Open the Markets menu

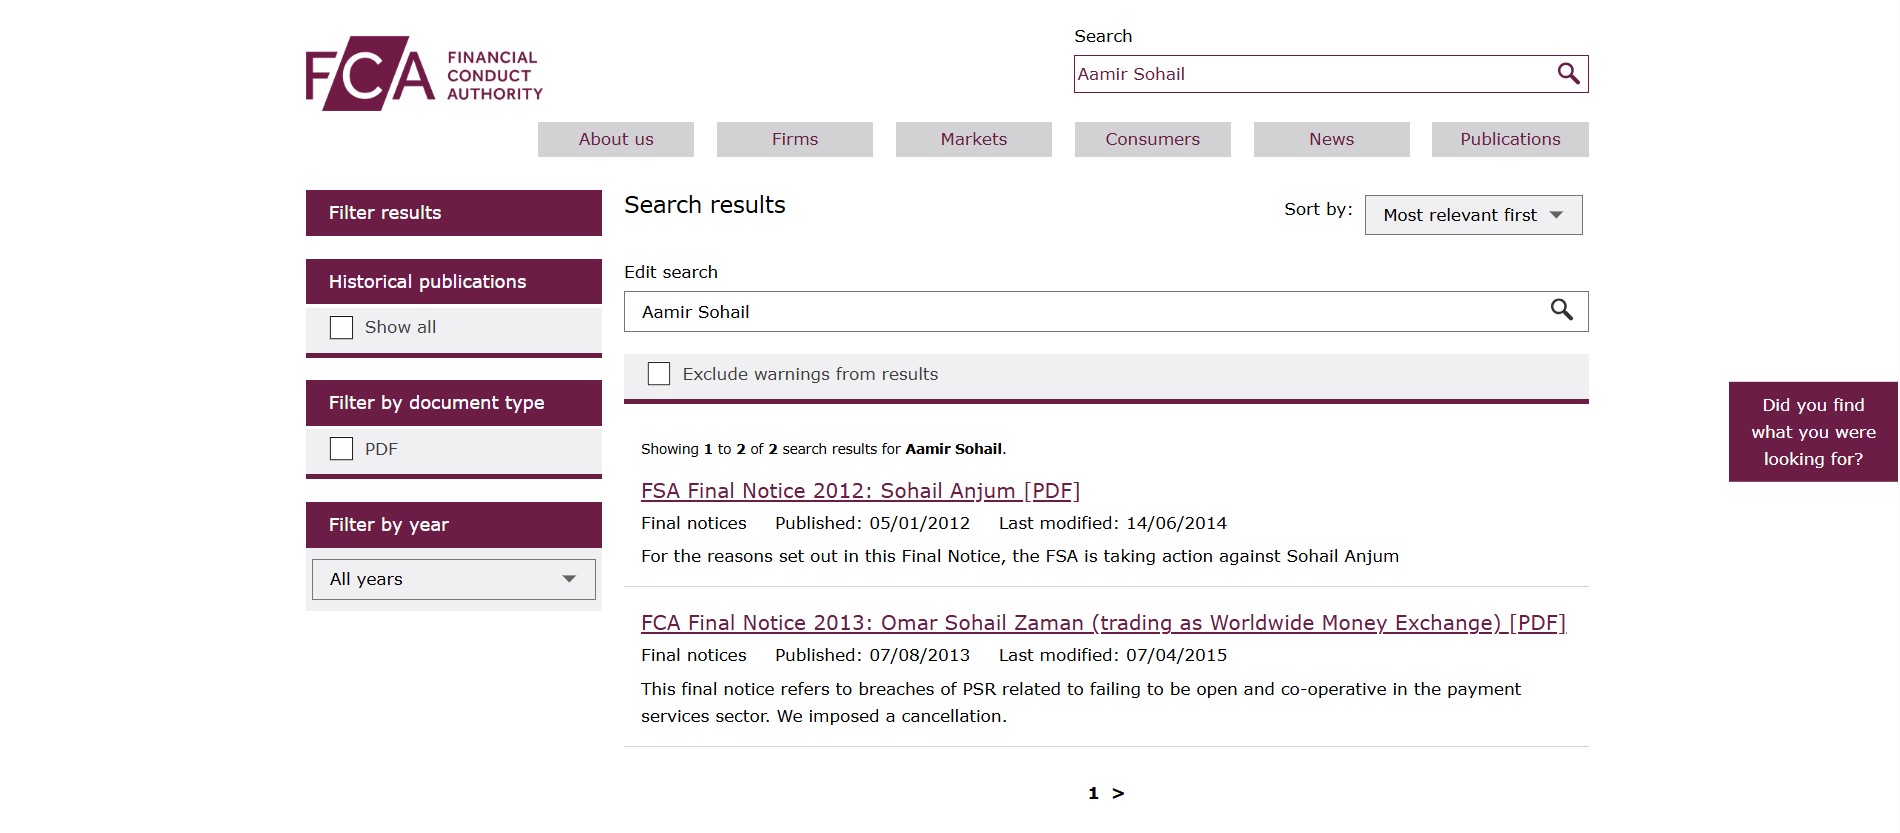coord(974,140)
